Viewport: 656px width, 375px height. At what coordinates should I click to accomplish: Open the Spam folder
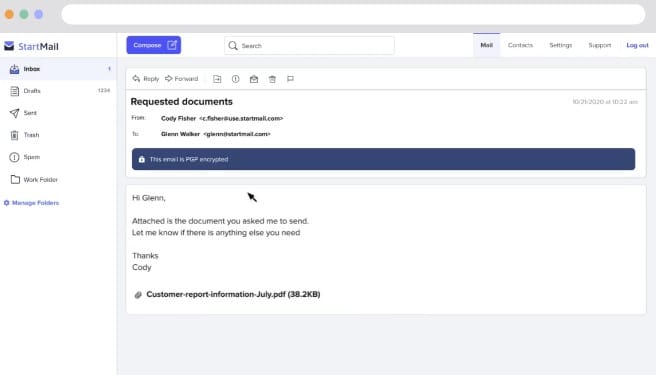58,157
